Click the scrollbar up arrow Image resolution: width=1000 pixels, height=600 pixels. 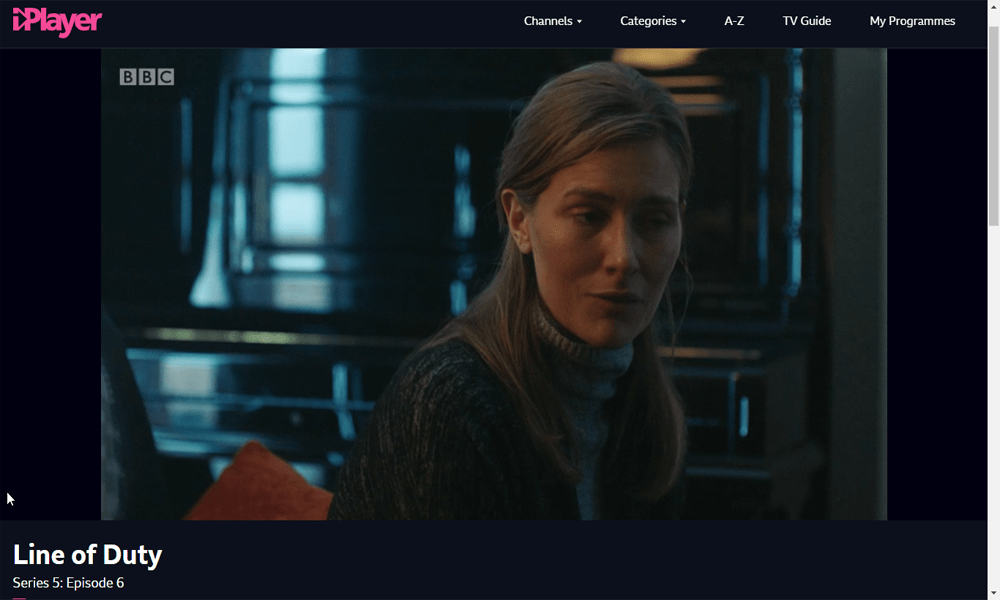pyautogui.click(x=994, y=6)
